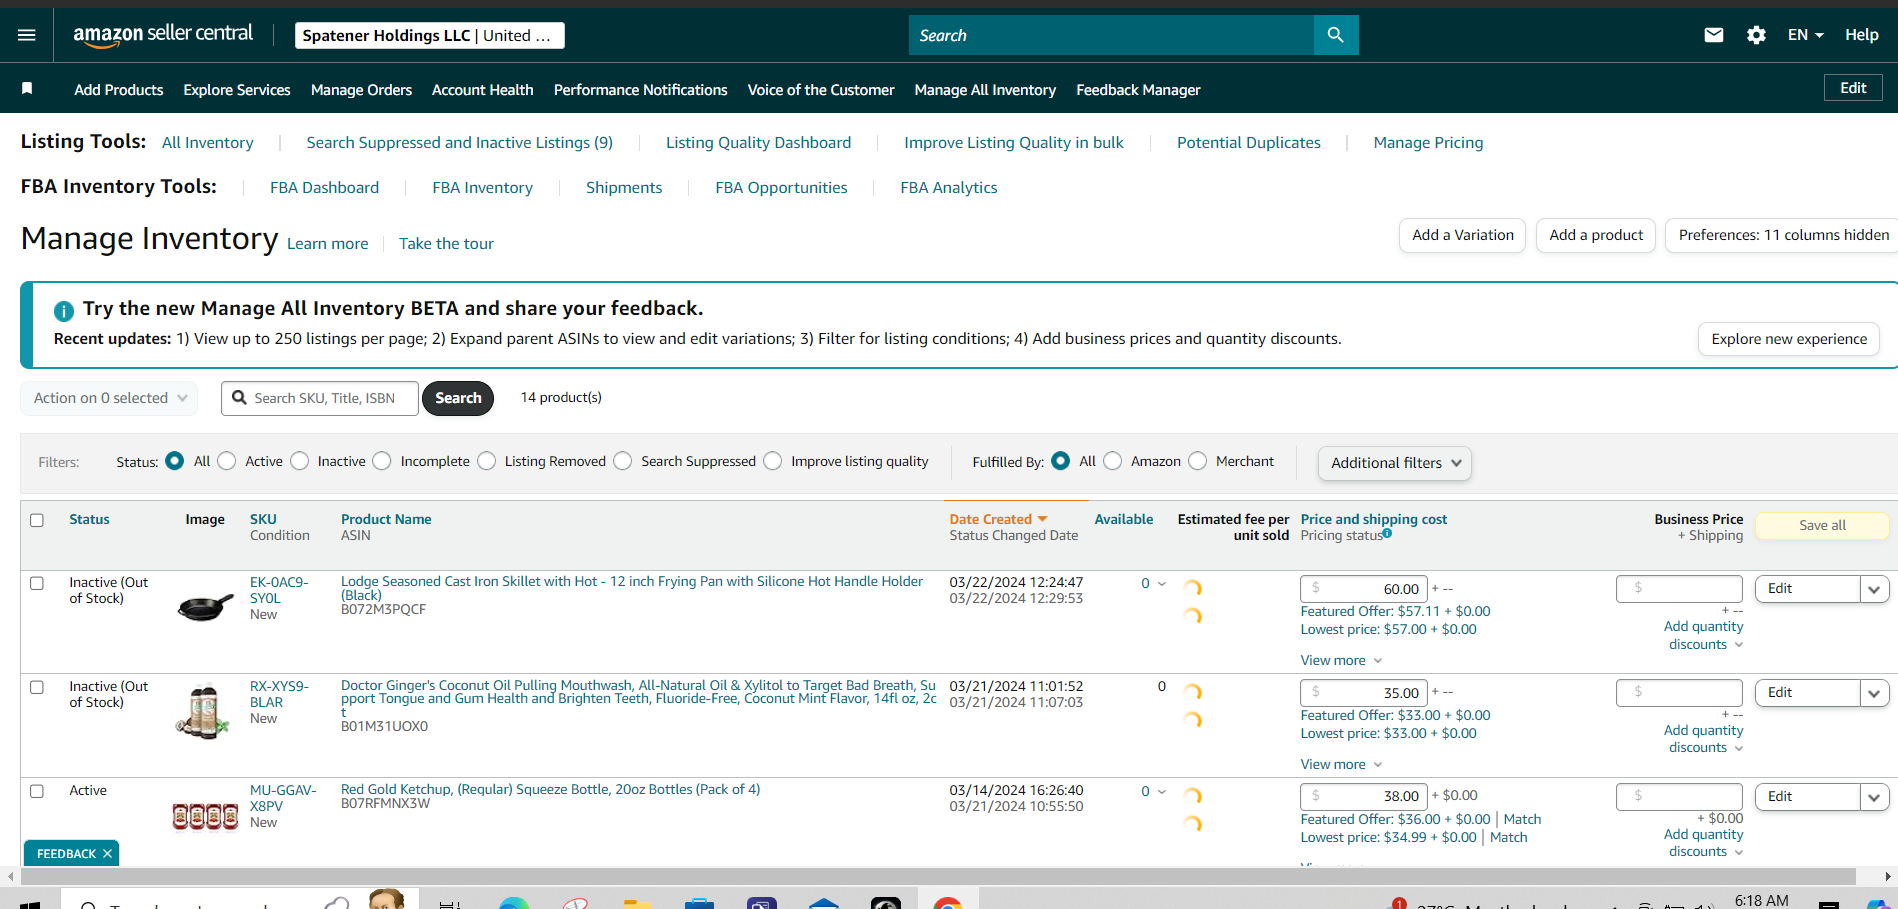Click the black Search button for SKU search

point(458,398)
